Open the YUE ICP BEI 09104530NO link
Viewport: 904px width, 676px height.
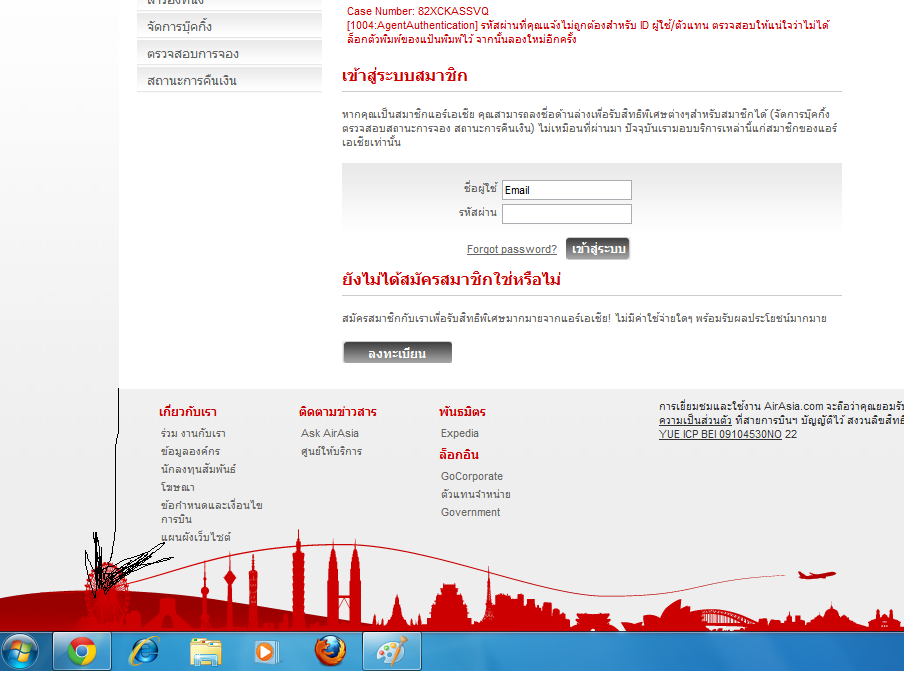[x=720, y=435]
